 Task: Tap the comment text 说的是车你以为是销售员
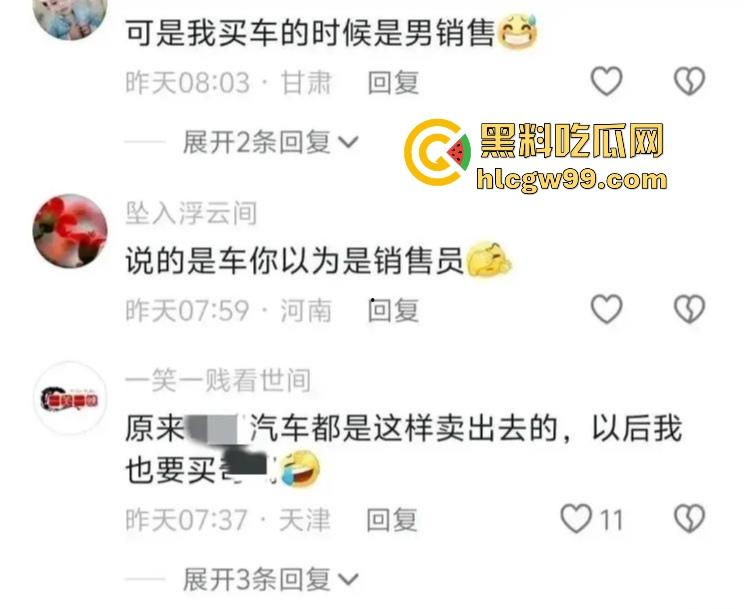click(x=294, y=261)
